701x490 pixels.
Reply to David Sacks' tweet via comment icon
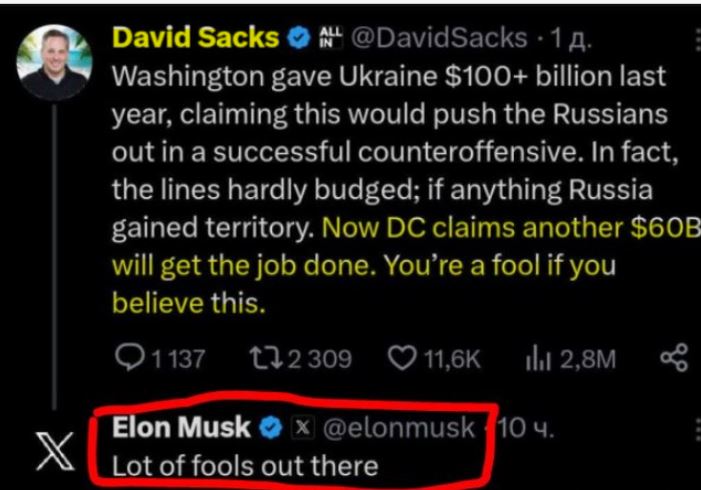pos(130,358)
